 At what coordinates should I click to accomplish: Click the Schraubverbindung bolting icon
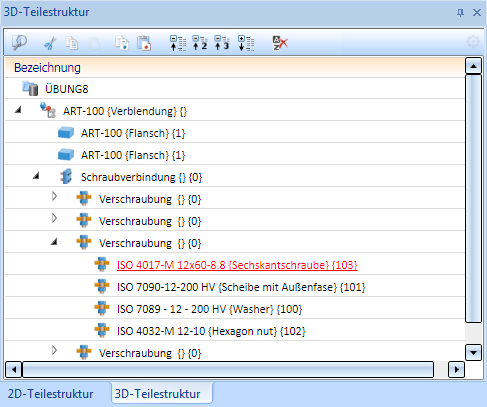[x=66, y=176]
